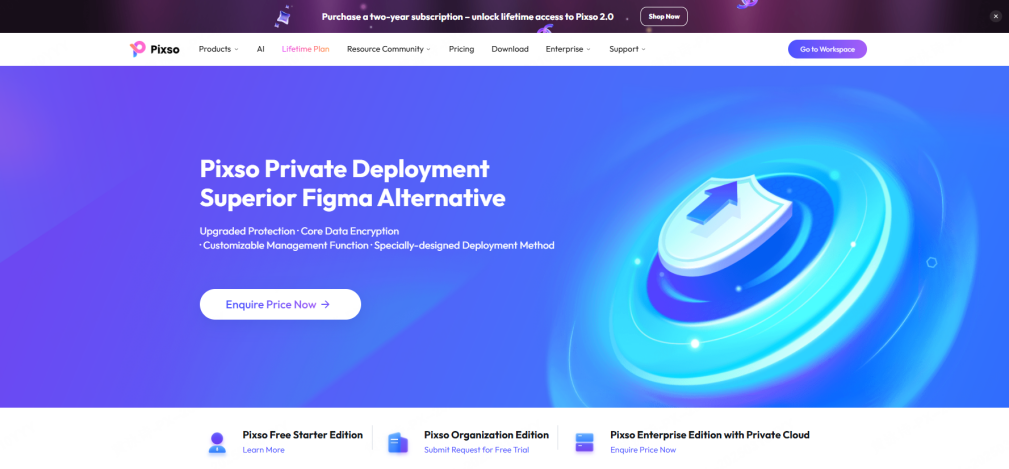
Task: Open the AI menu item
Action: [261, 49]
